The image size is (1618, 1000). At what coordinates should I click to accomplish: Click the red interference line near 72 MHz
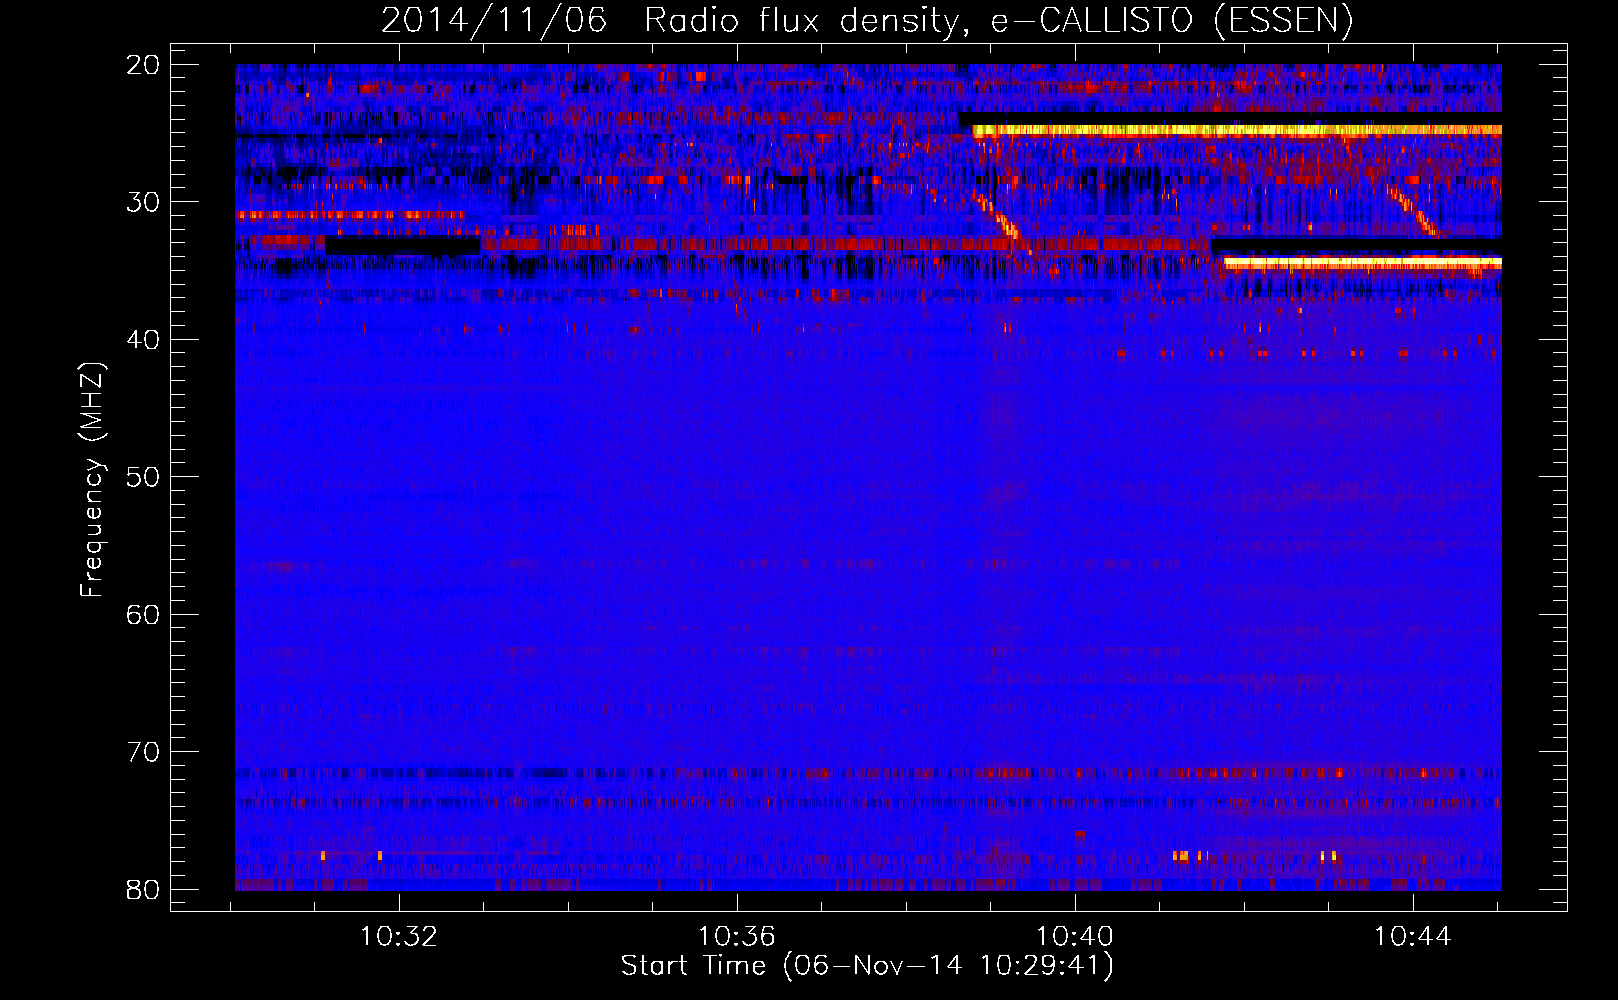click(x=868, y=773)
